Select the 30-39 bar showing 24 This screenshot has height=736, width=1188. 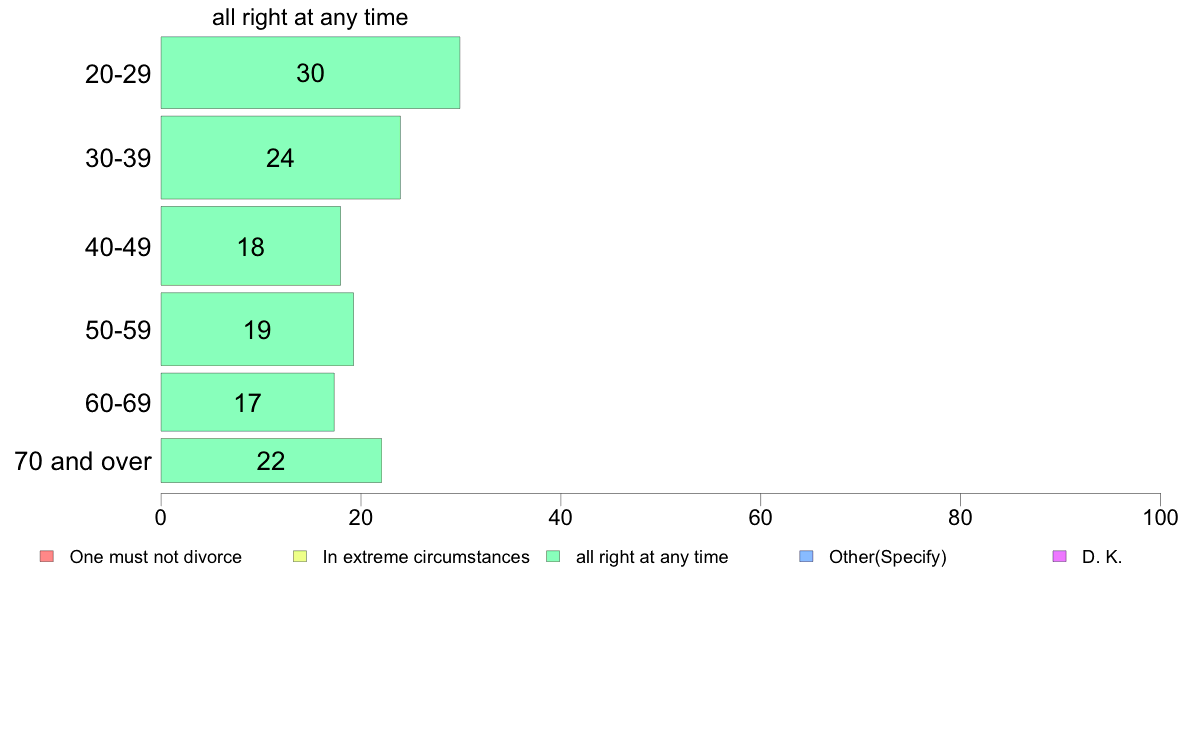click(x=280, y=158)
